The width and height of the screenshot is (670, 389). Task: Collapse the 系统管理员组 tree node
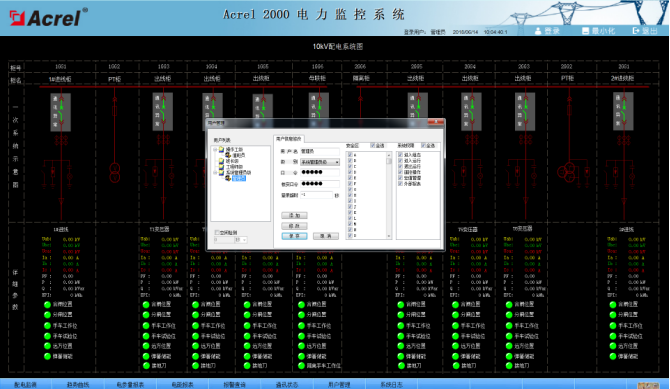pyautogui.click(x=215, y=172)
